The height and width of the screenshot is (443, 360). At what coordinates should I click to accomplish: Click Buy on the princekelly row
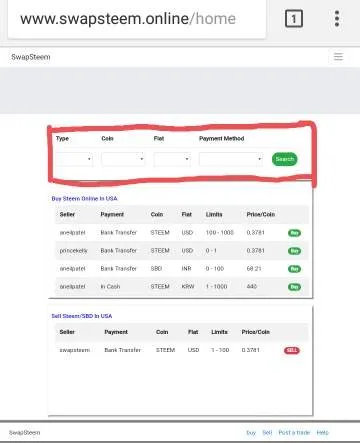[294, 251]
